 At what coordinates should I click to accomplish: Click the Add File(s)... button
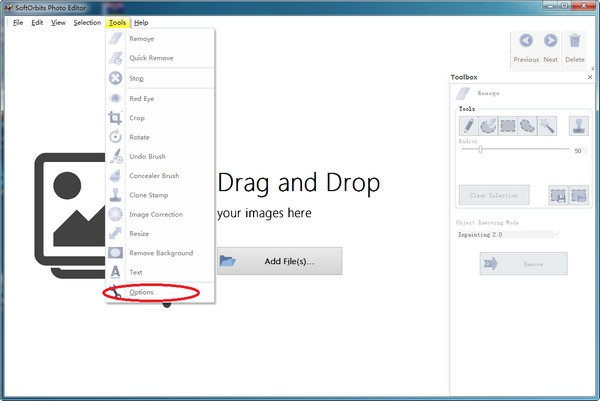pyautogui.click(x=280, y=261)
